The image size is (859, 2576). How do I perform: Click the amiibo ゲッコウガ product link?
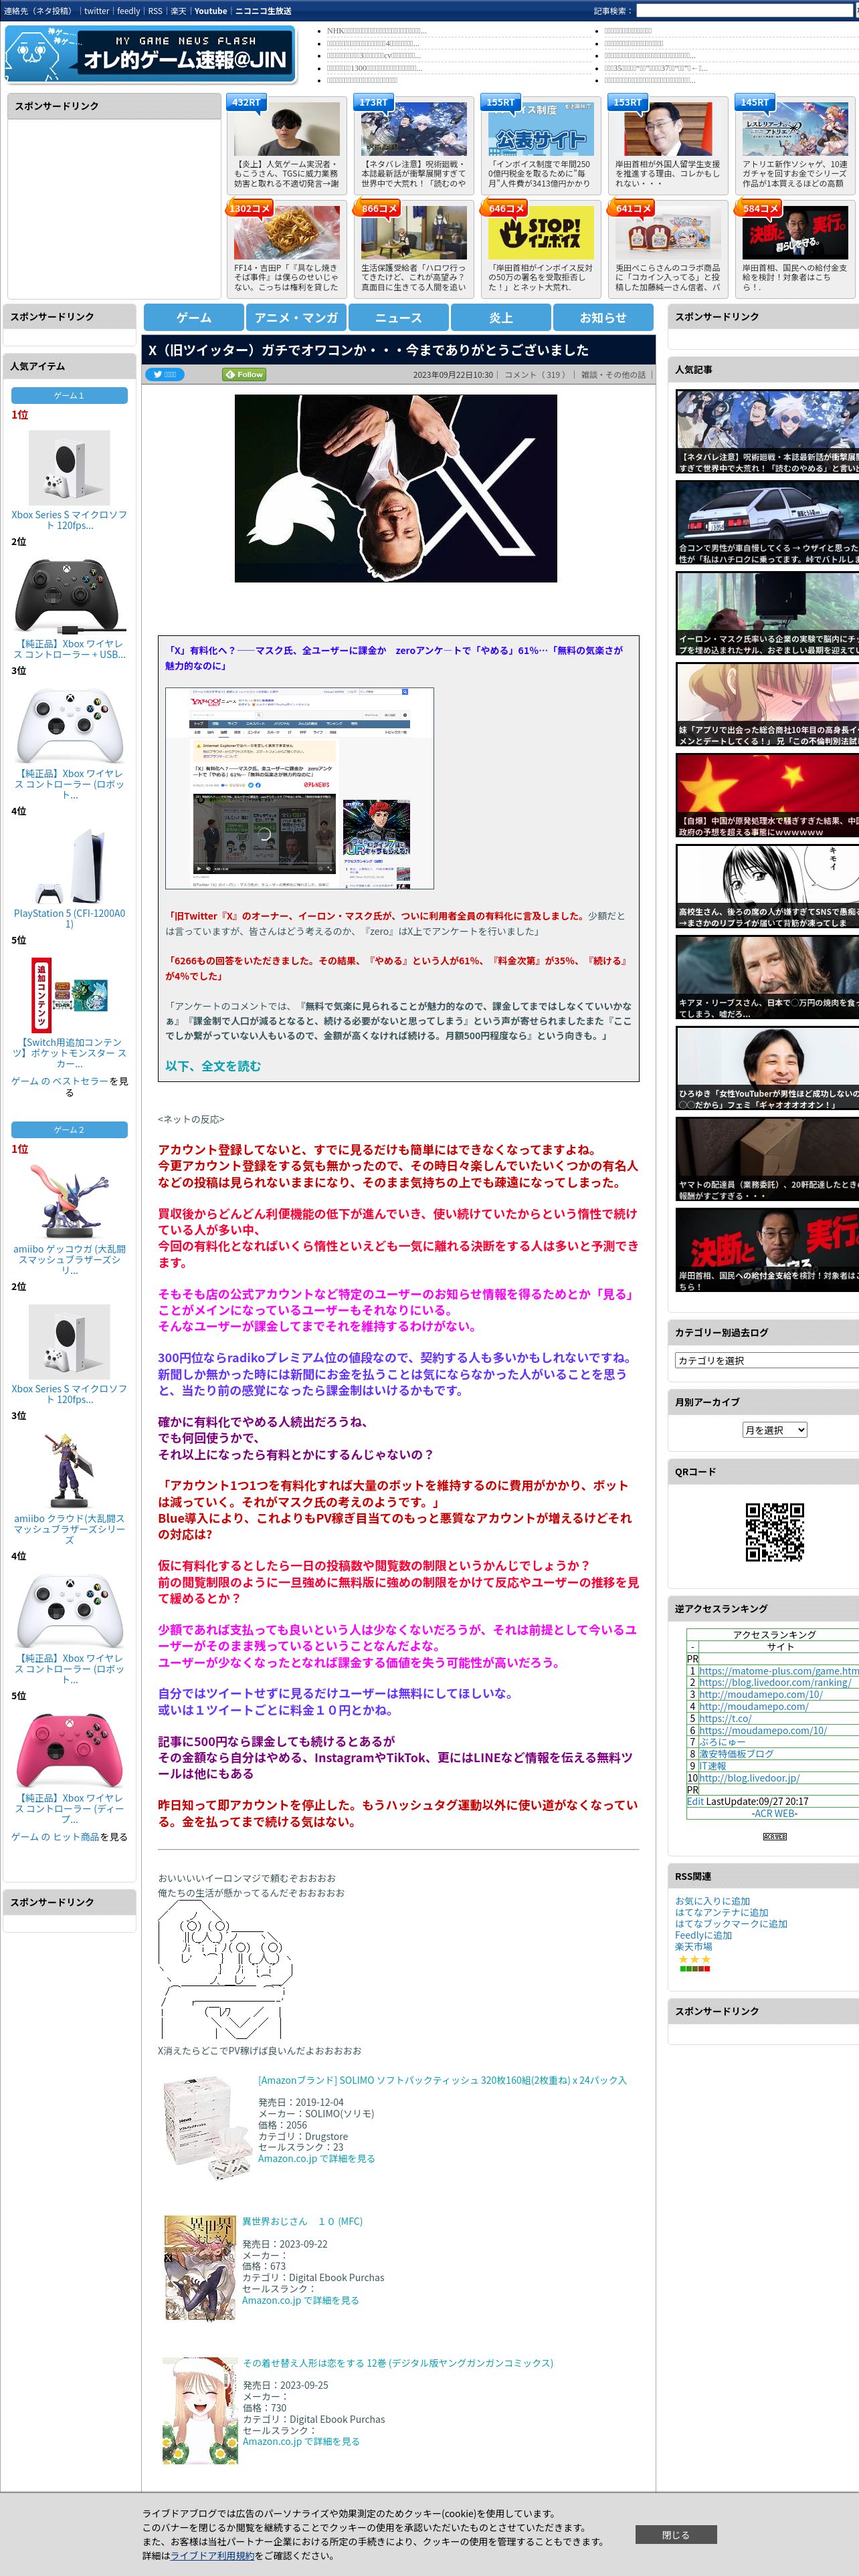tap(69, 1259)
